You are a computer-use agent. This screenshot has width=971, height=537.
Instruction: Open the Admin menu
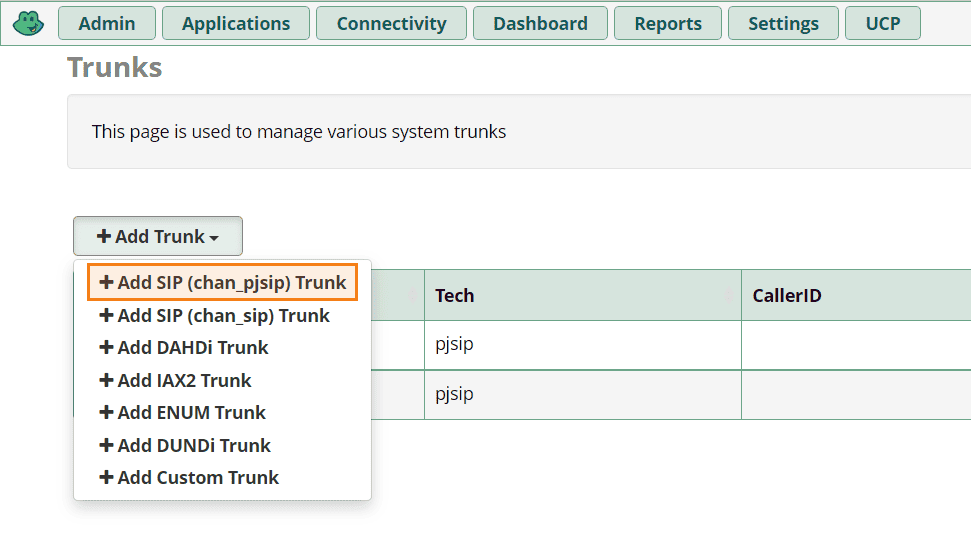click(107, 24)
